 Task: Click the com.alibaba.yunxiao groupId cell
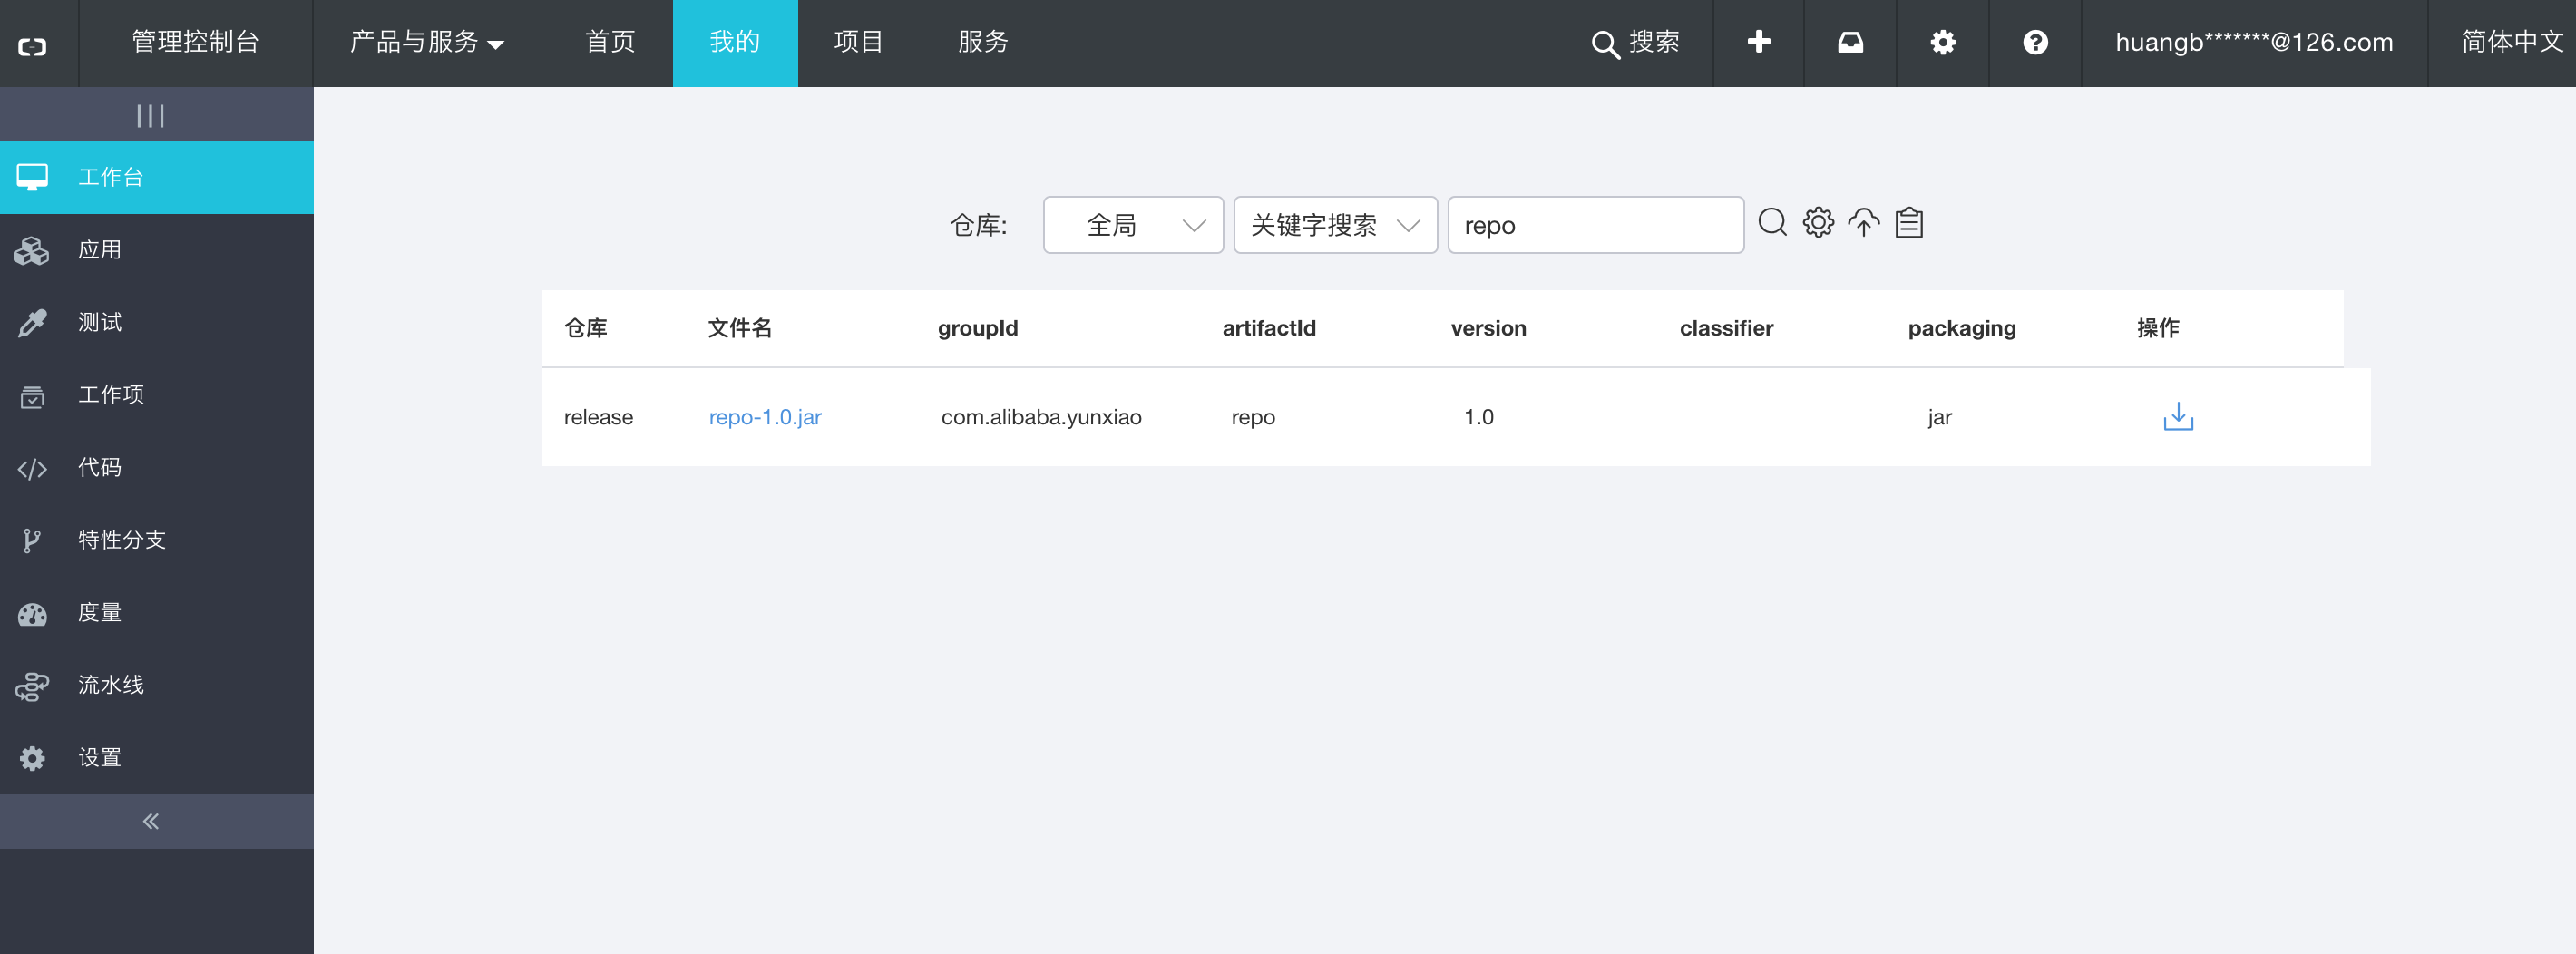(1041, 417)
